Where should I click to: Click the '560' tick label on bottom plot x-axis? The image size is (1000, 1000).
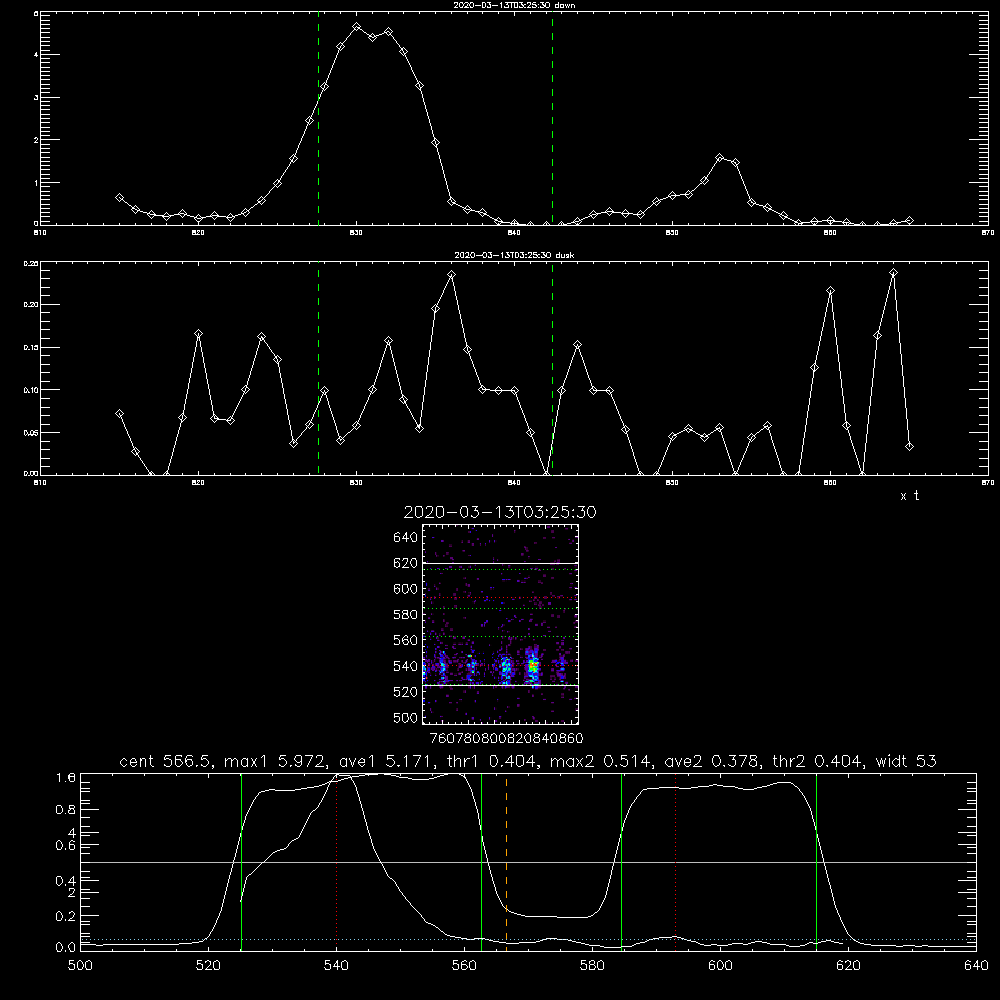(464, 966)
